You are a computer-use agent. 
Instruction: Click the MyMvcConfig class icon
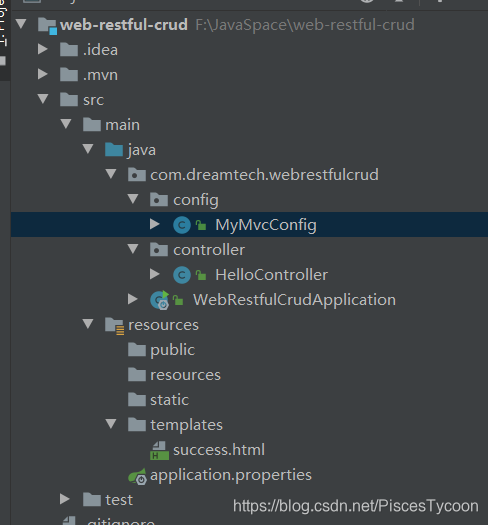click(182, 225)
